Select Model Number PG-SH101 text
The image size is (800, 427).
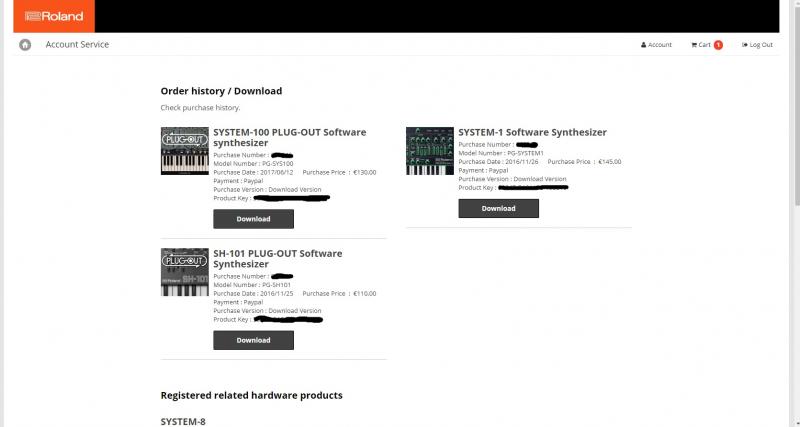click(252, 285)
